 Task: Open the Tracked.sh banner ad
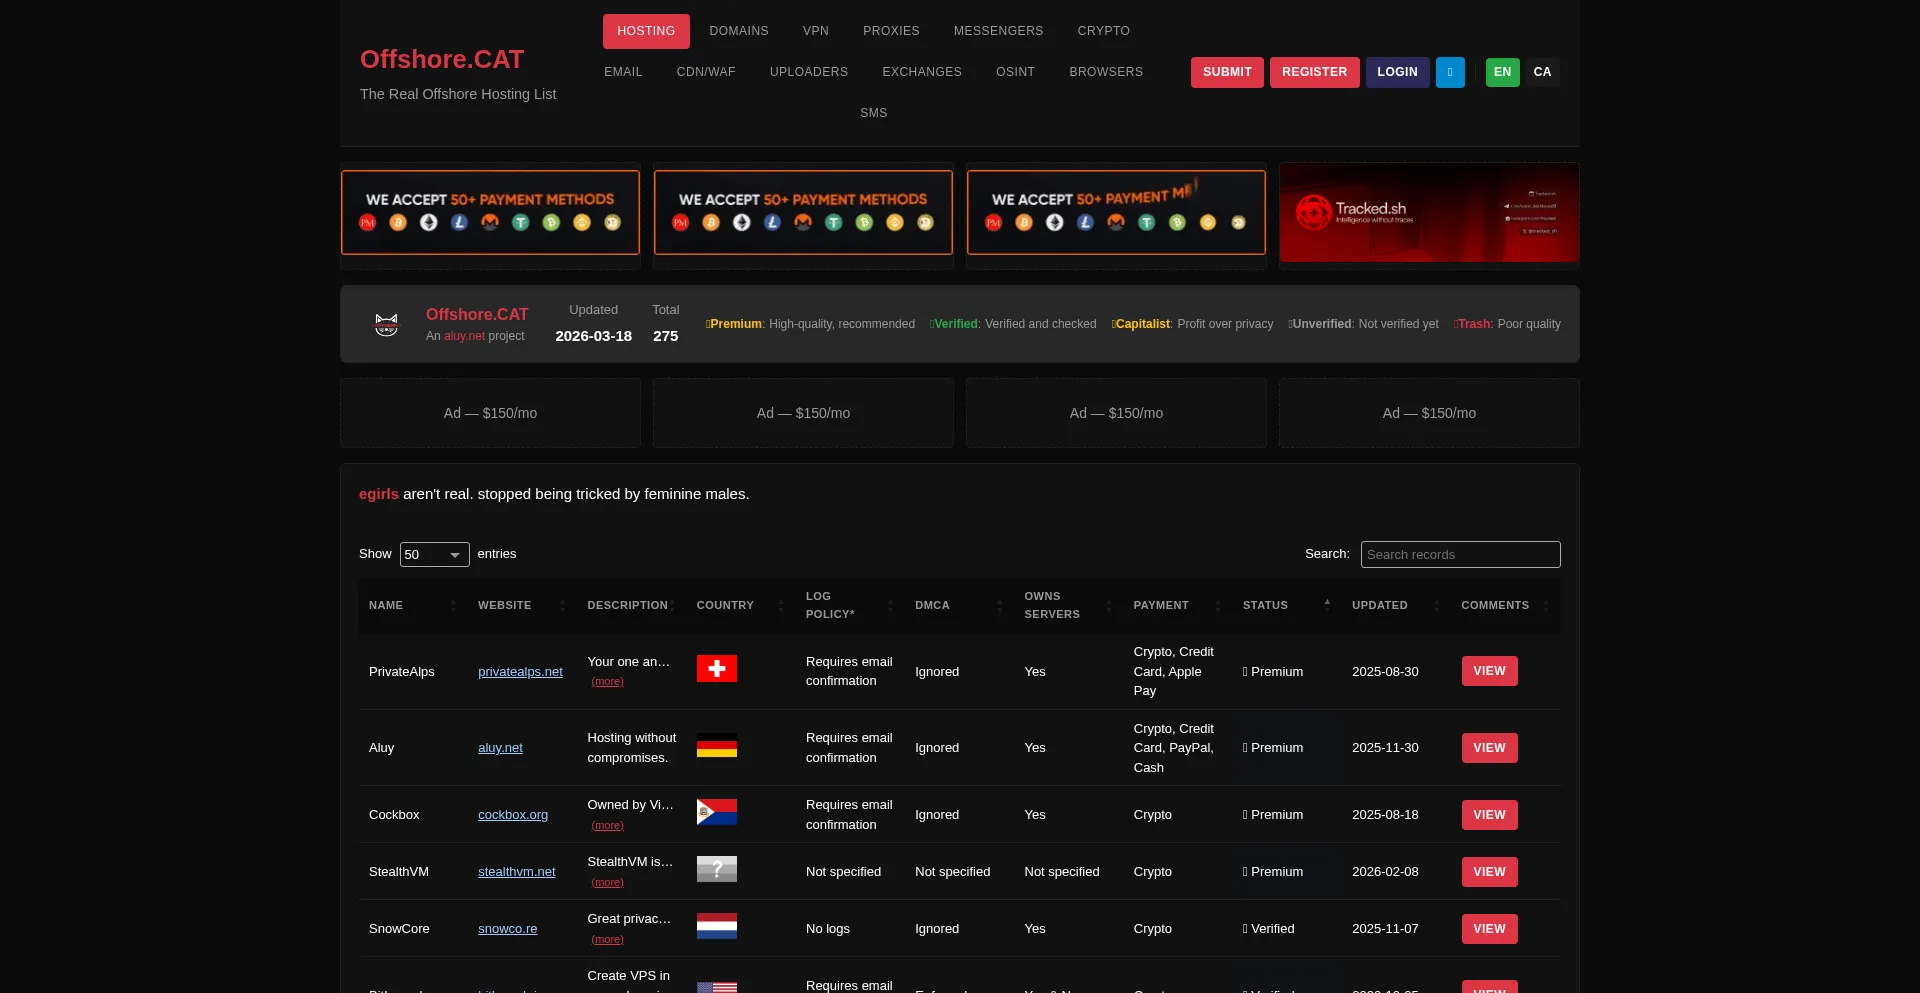(x=1429, y=213)
